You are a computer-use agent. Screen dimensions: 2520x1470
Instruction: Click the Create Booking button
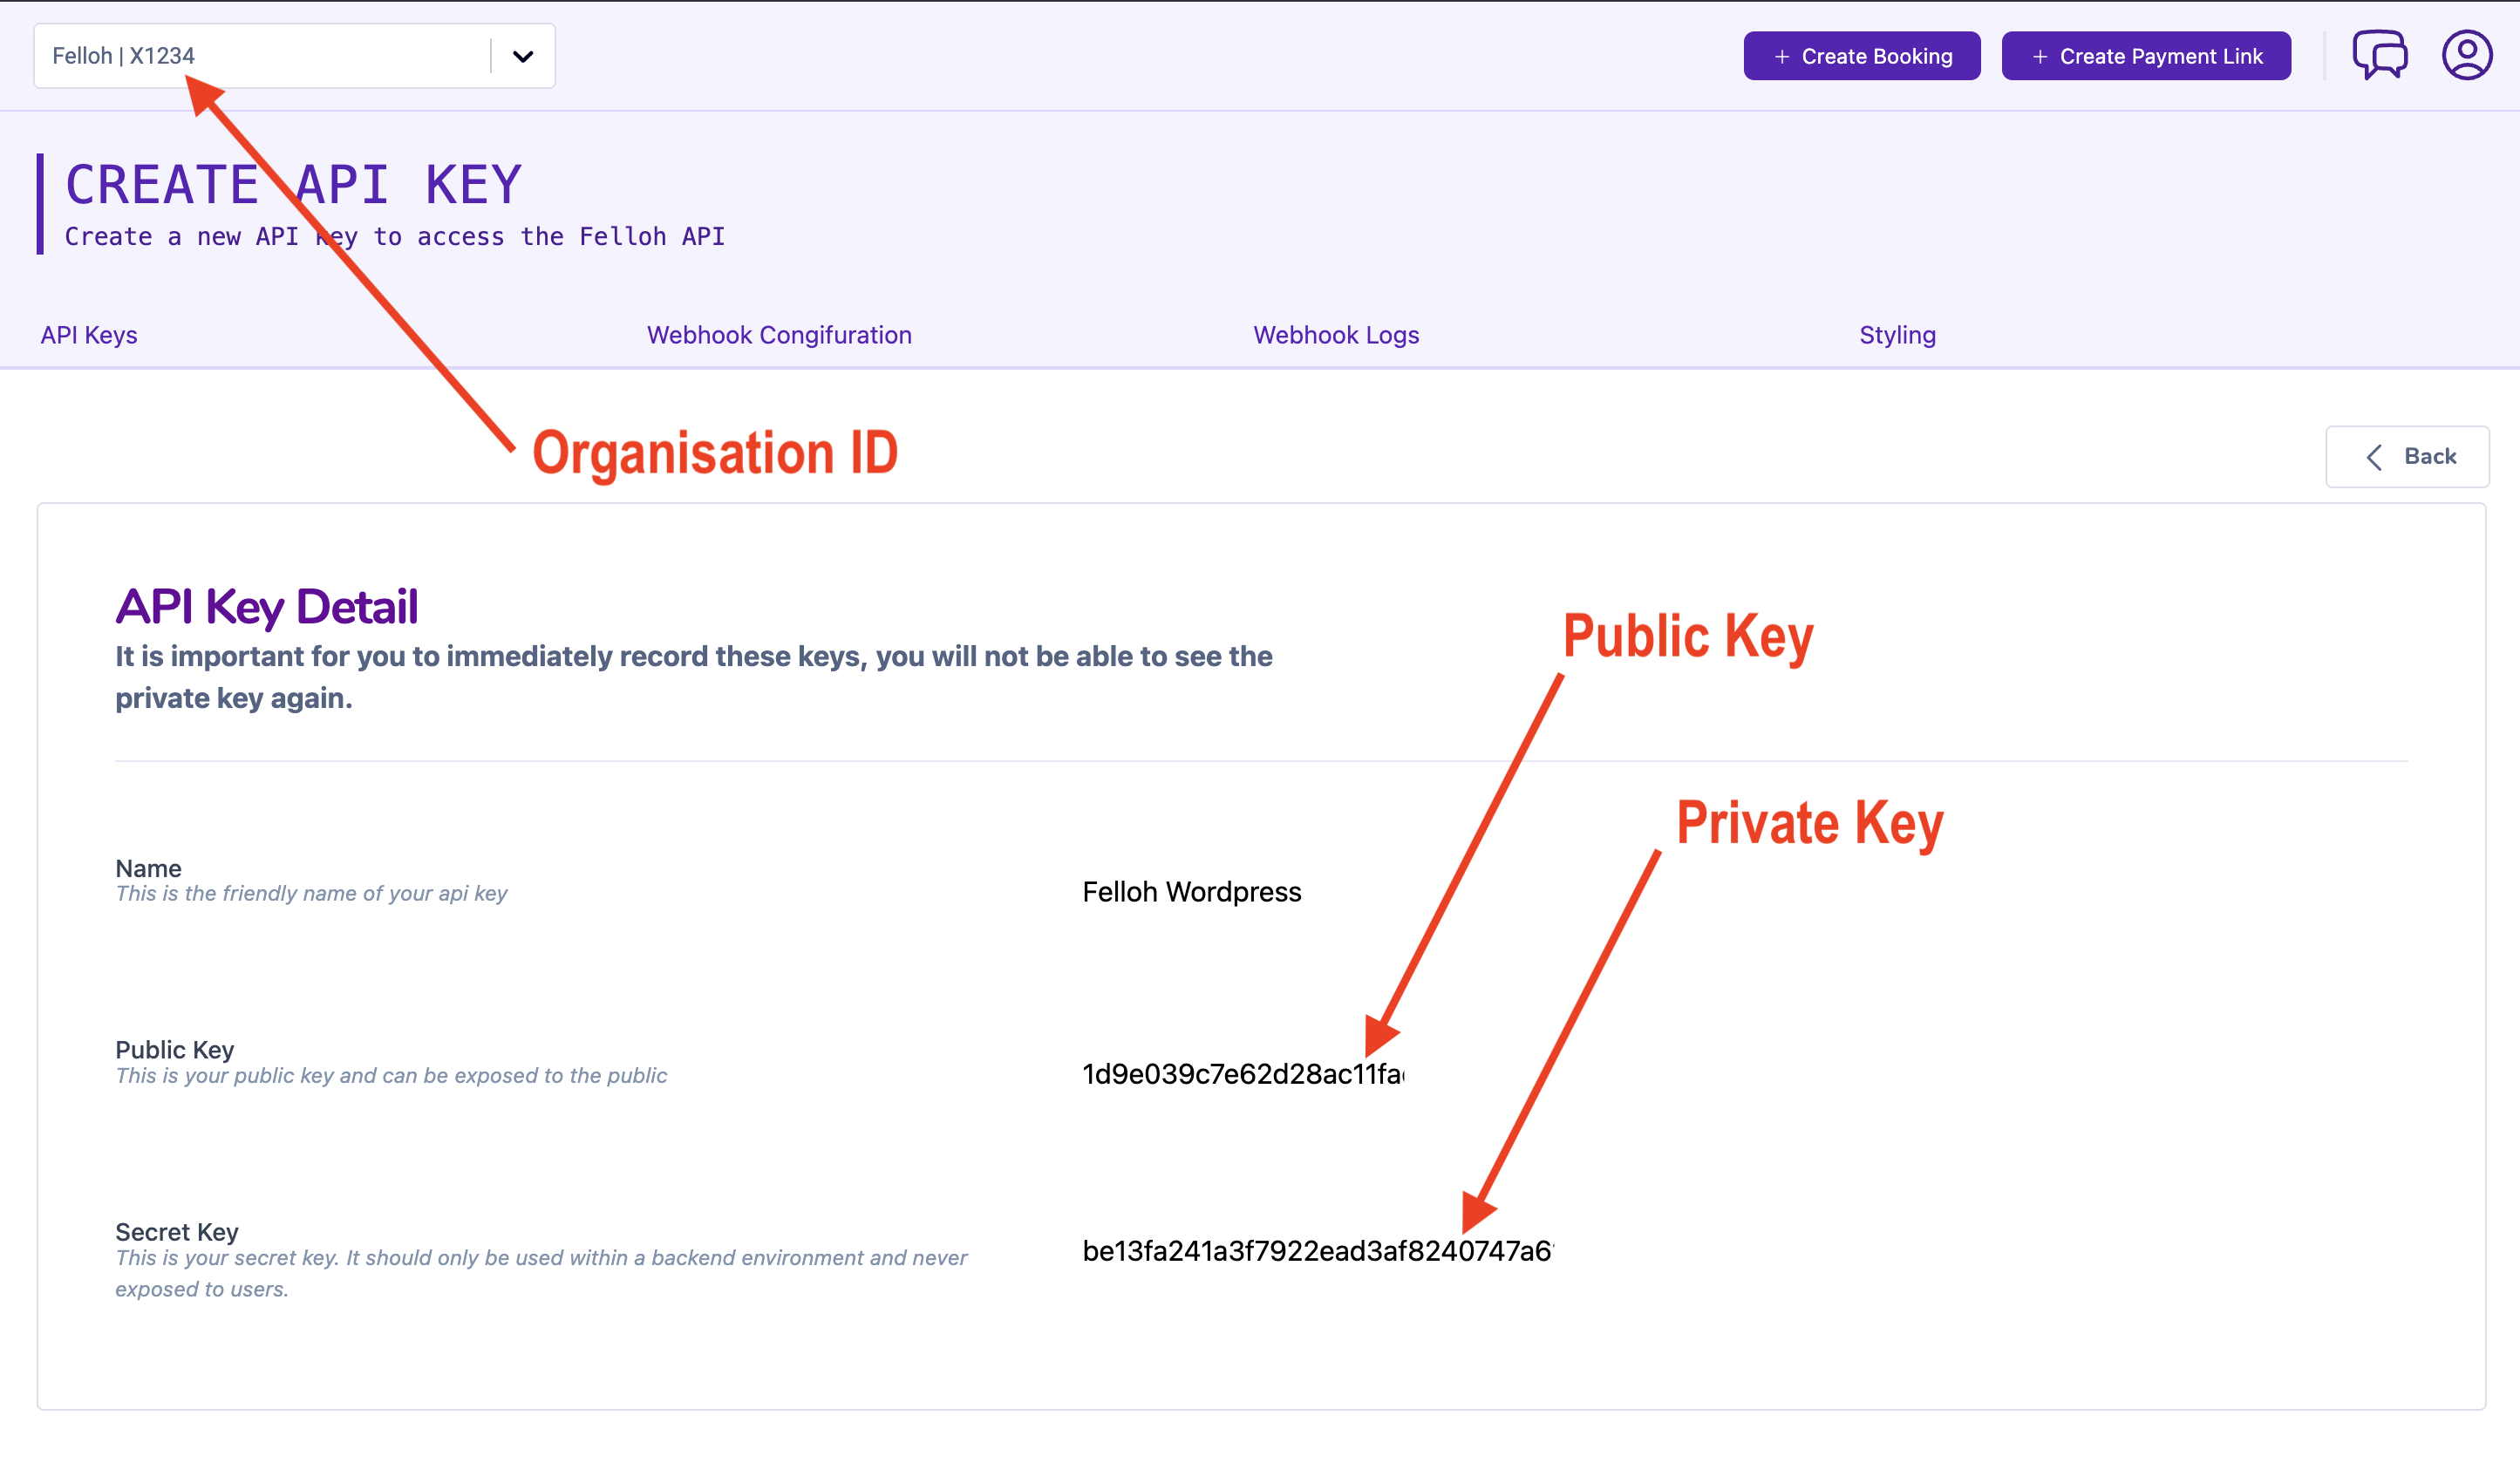pyautogui.click(x=1861, y=56)
